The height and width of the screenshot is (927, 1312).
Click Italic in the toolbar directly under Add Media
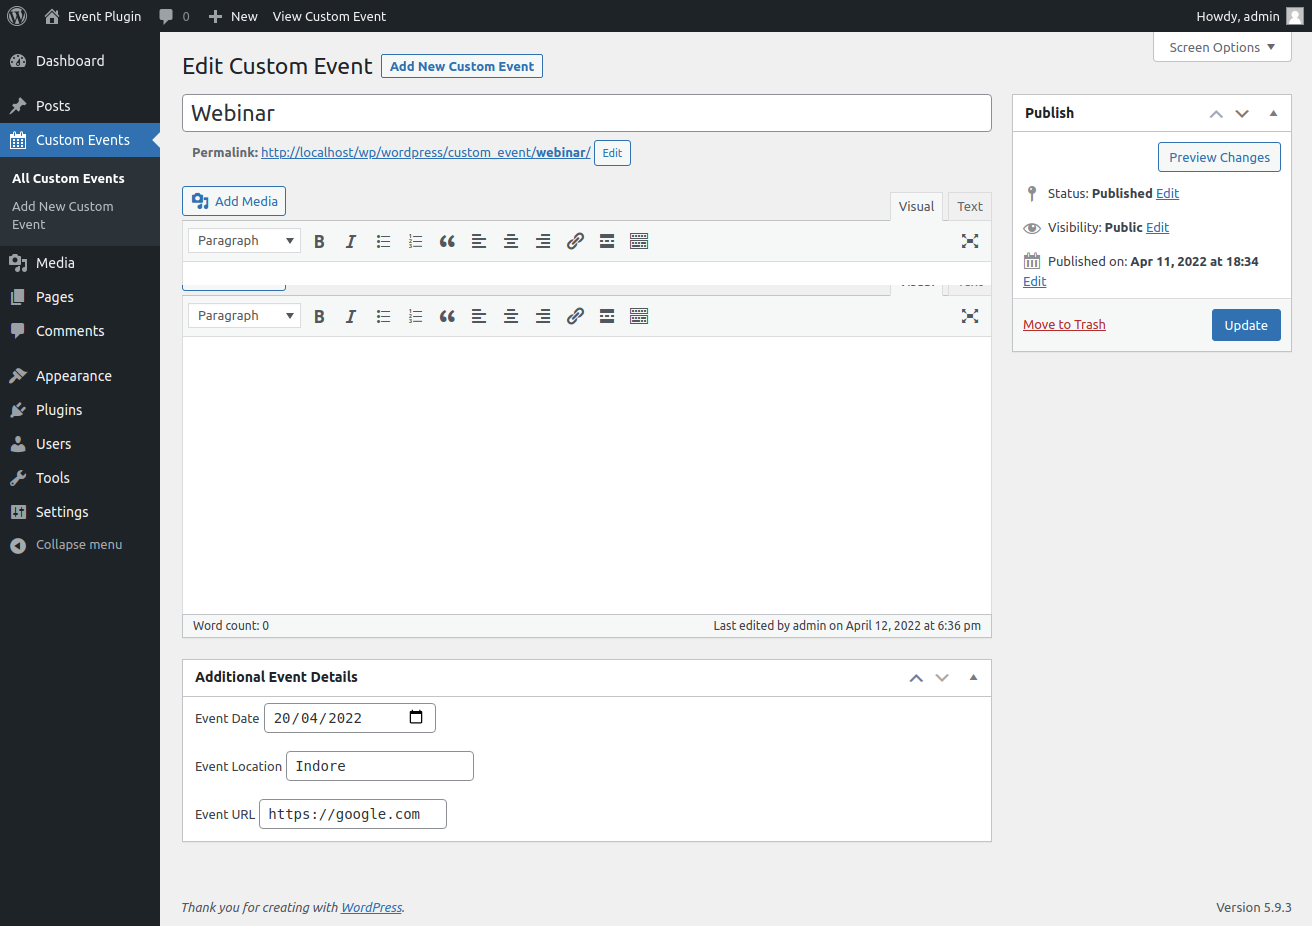coord(351,241)
